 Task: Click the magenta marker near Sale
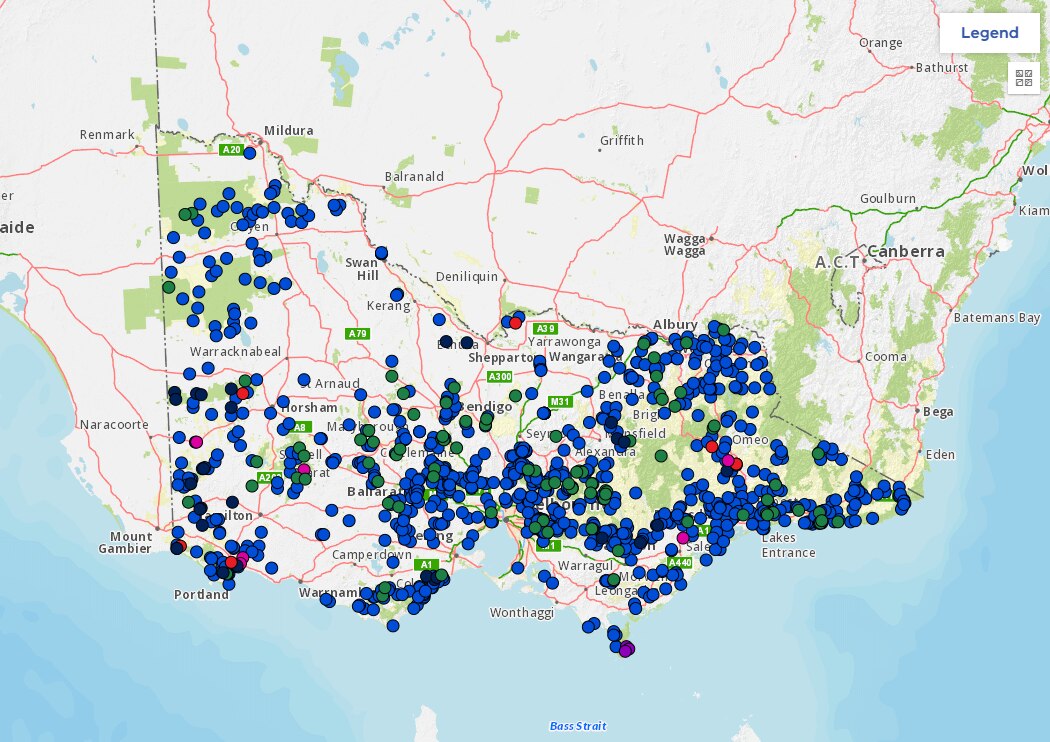pyautogui.click(x=682, y=537)
